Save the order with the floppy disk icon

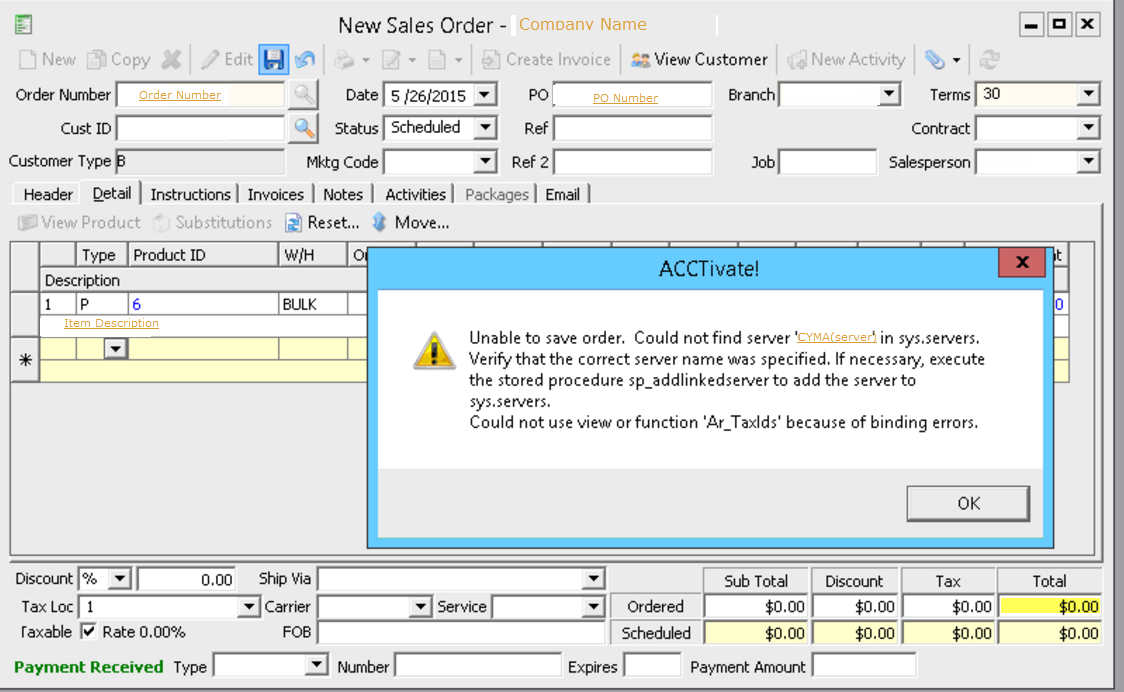click(x=274, y=60)
